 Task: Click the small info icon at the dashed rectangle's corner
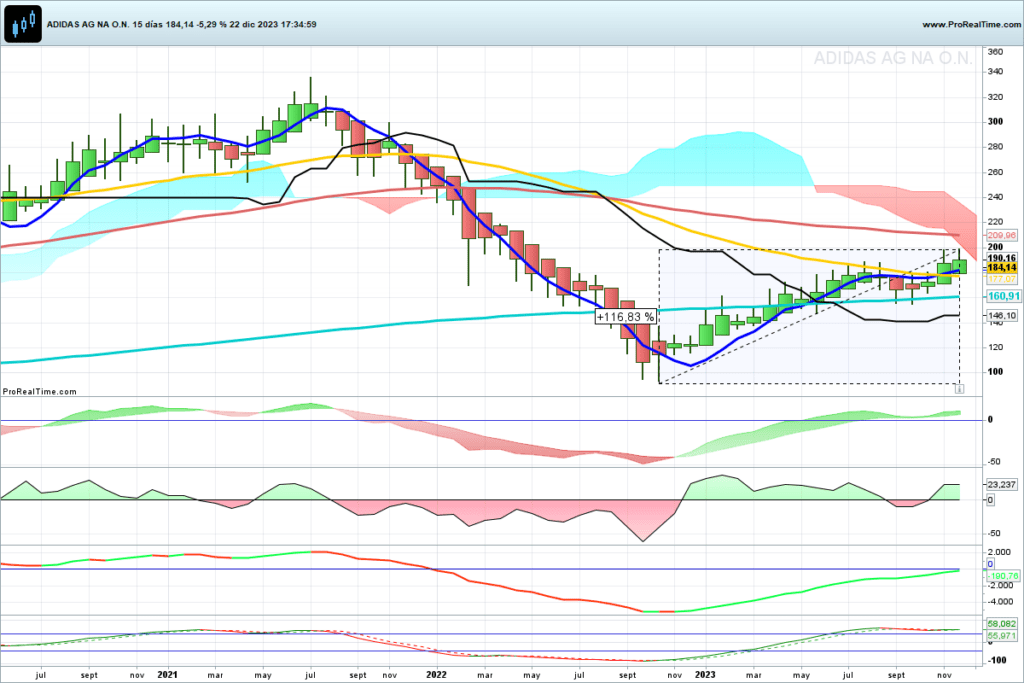(959, 389)
